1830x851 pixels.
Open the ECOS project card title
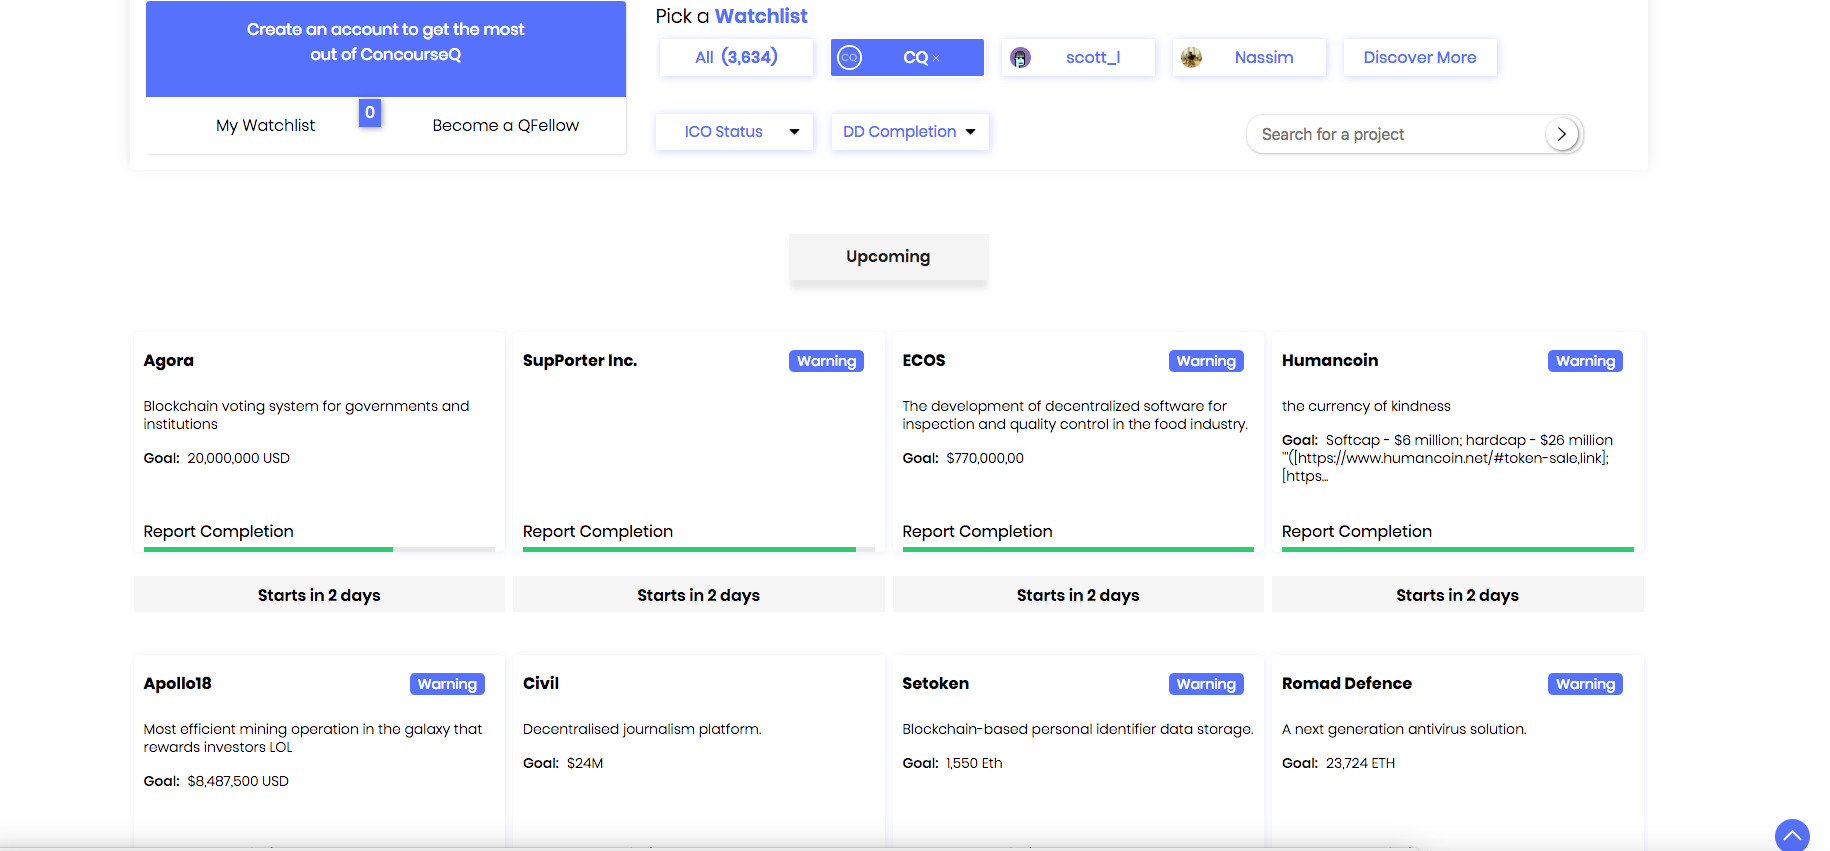tap(923, 361)
